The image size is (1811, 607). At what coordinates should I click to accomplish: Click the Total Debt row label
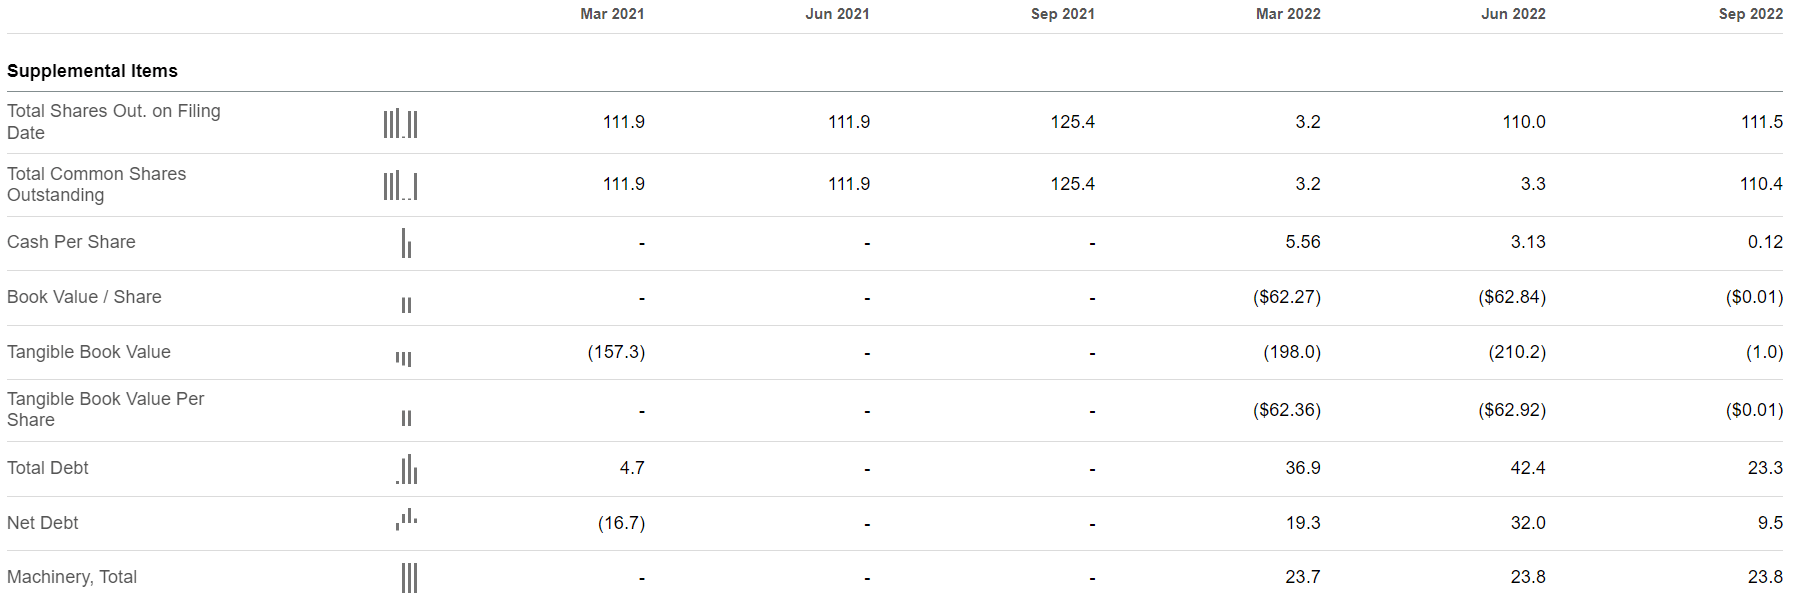(x=48, y=468)
